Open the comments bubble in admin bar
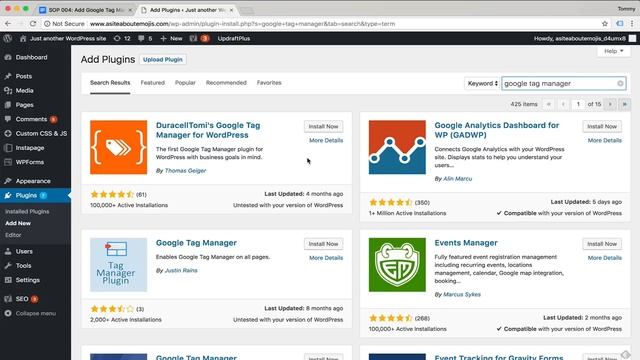Viewport: 640px width, 360px height. click(145, 38)
